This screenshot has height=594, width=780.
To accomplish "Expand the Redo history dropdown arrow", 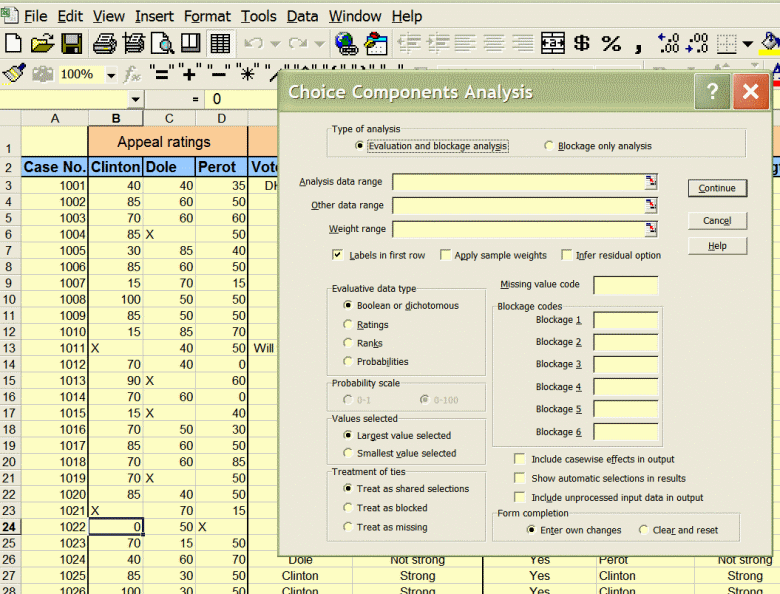I will tap(320, 44).
